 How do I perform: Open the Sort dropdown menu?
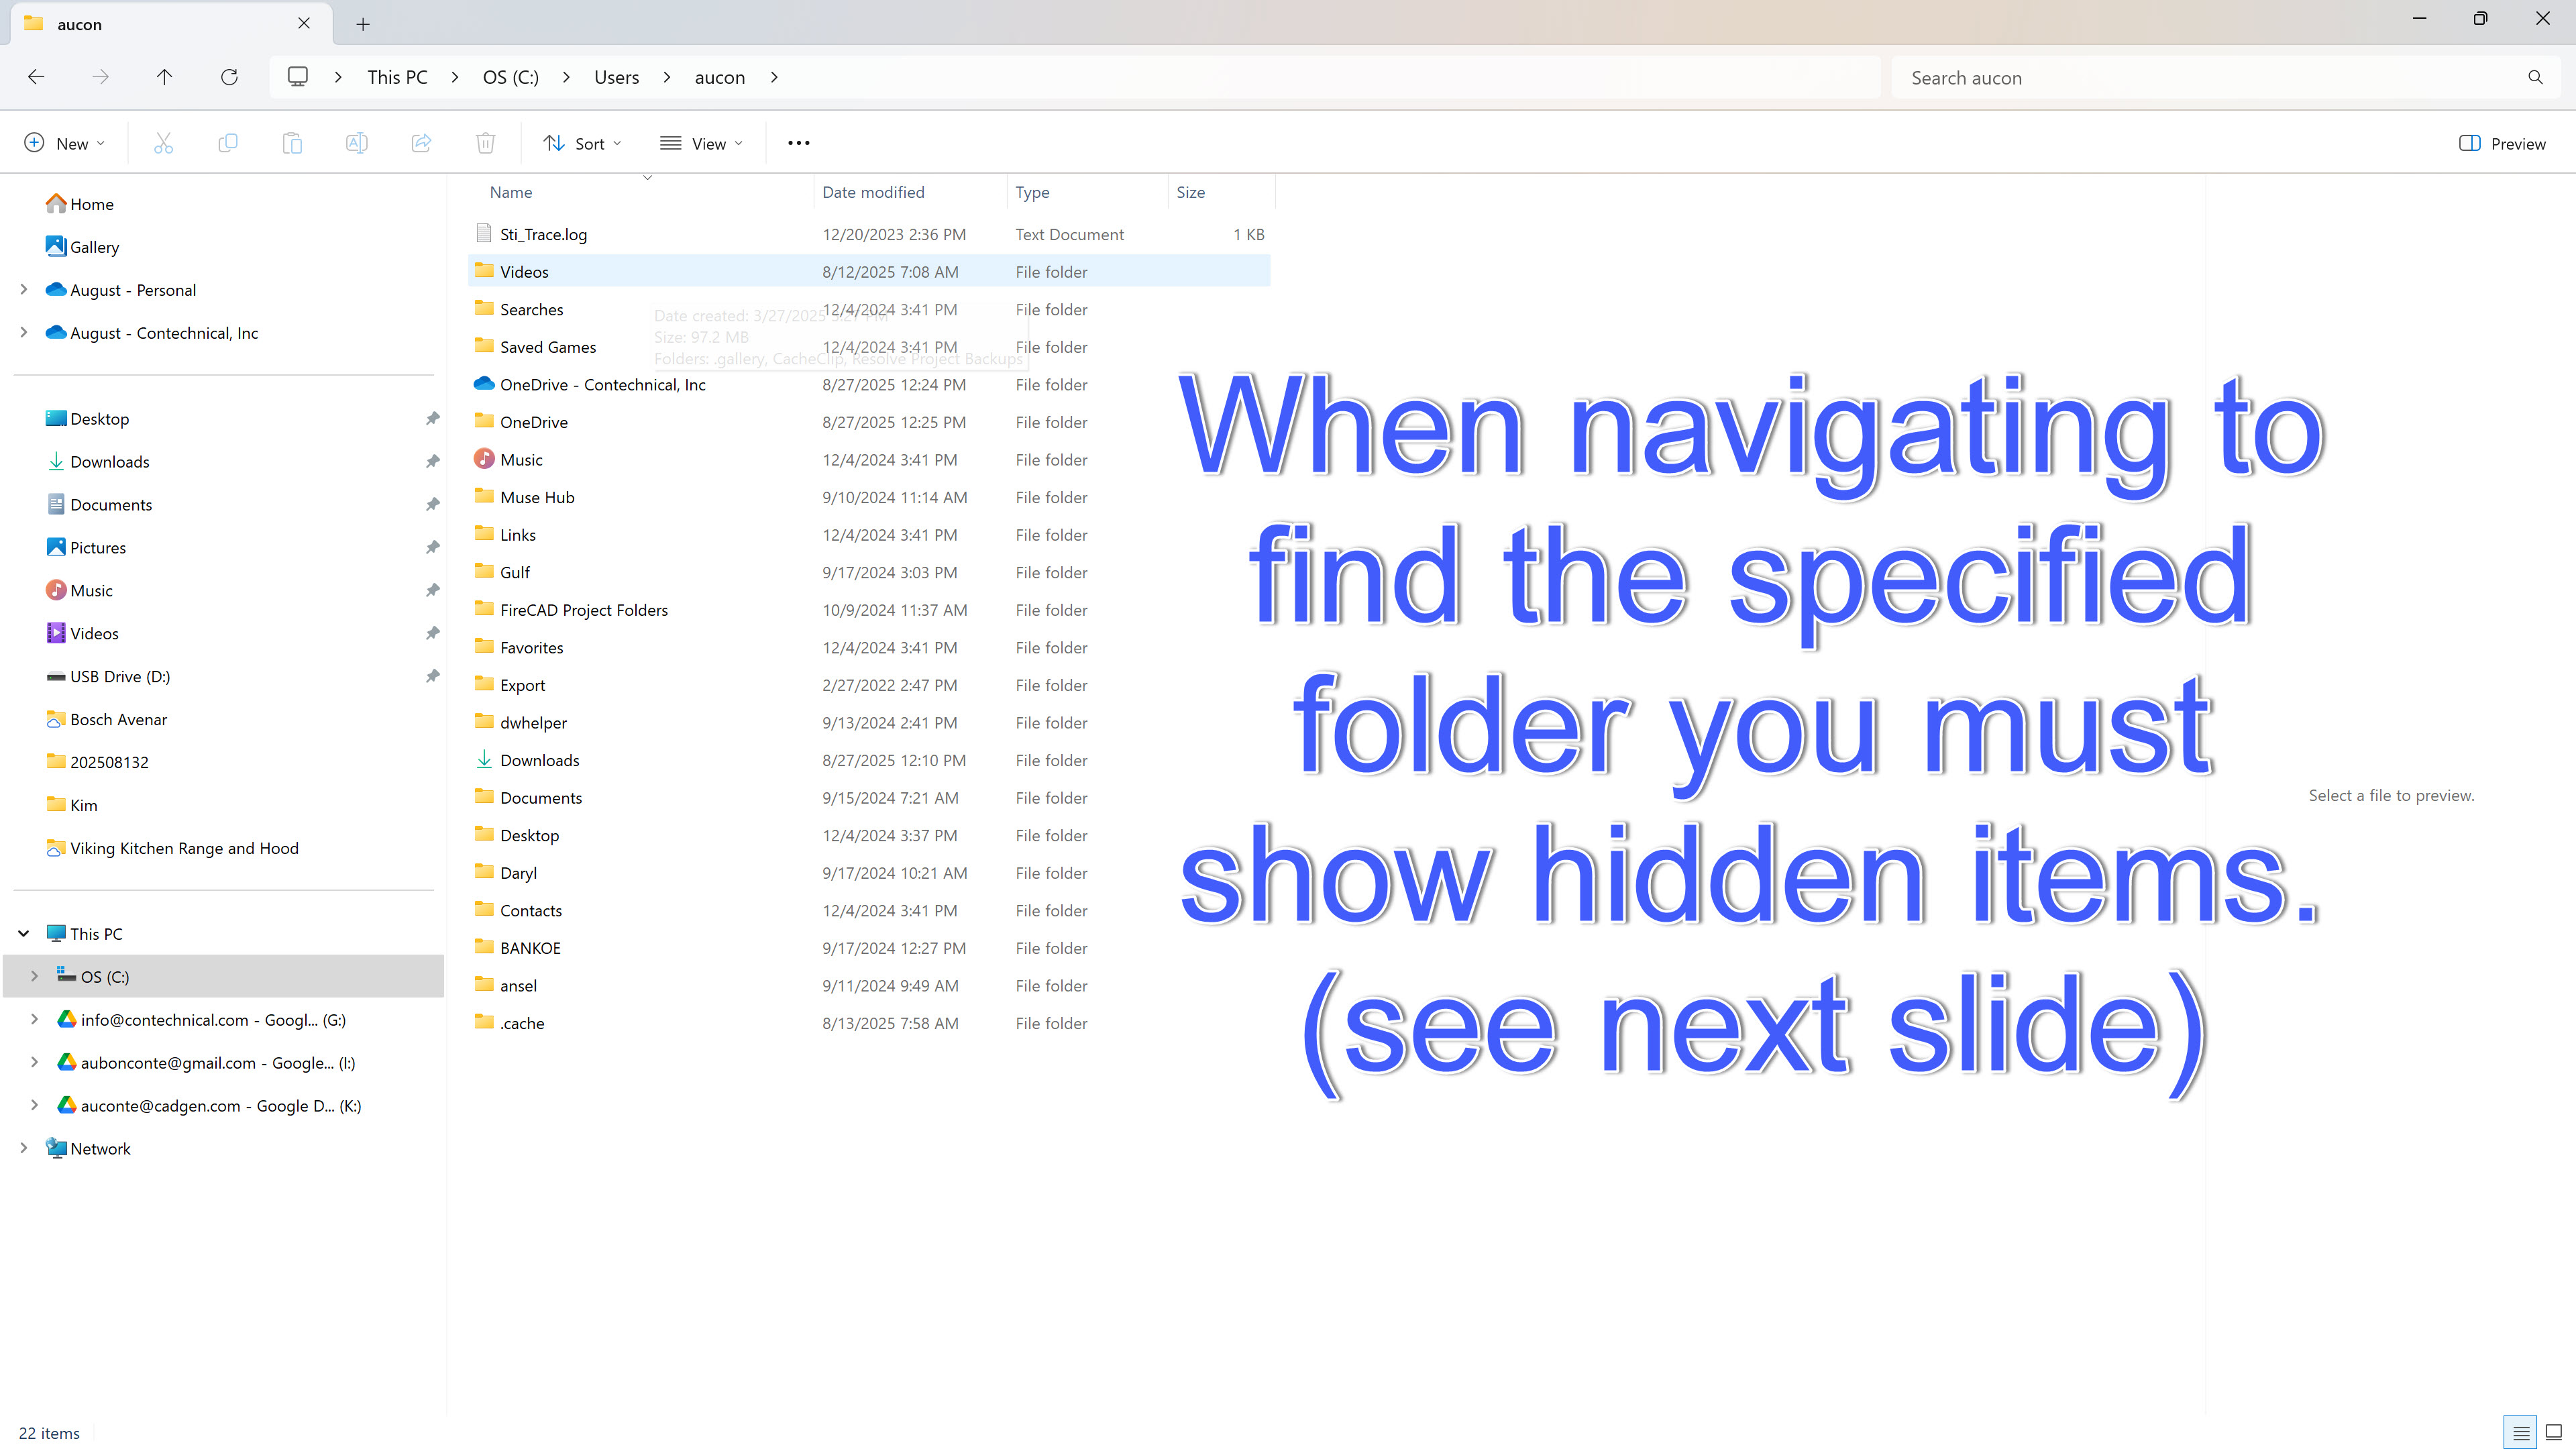tap(582, 143)
